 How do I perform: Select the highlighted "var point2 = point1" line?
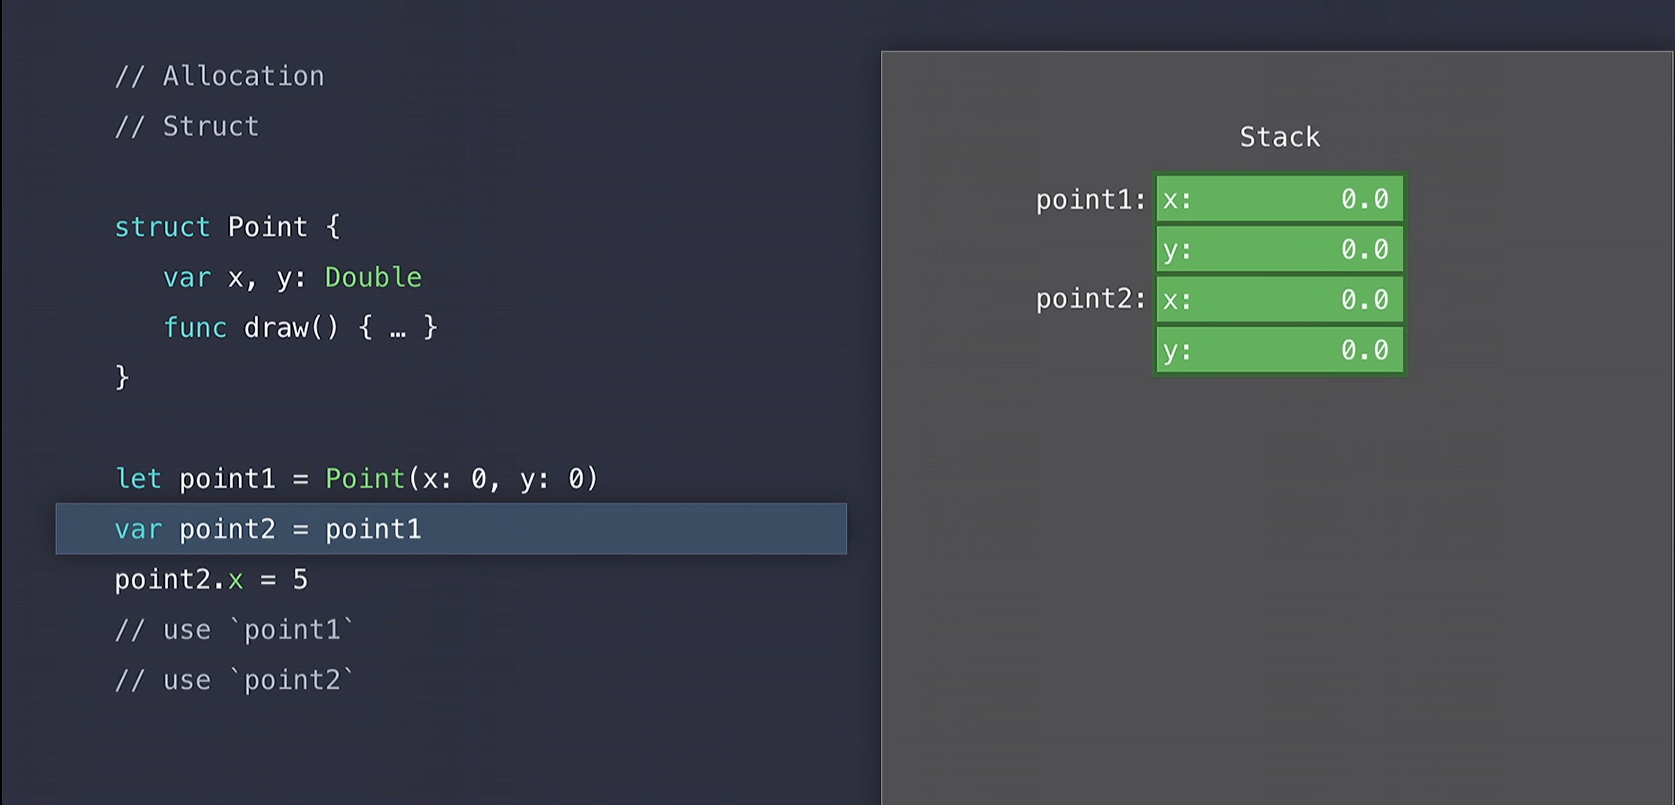450,528
